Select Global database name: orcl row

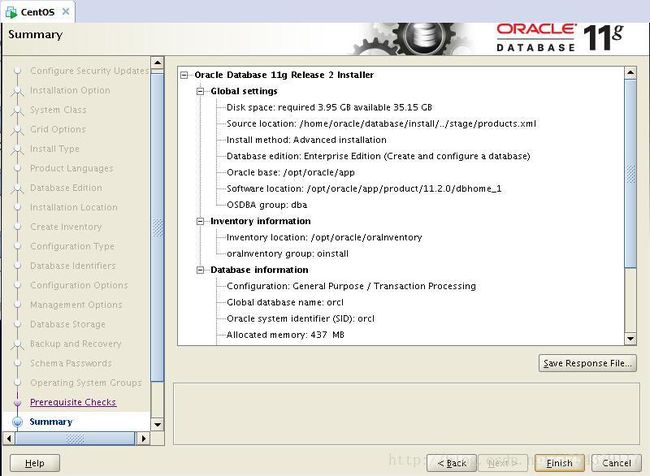285,302
